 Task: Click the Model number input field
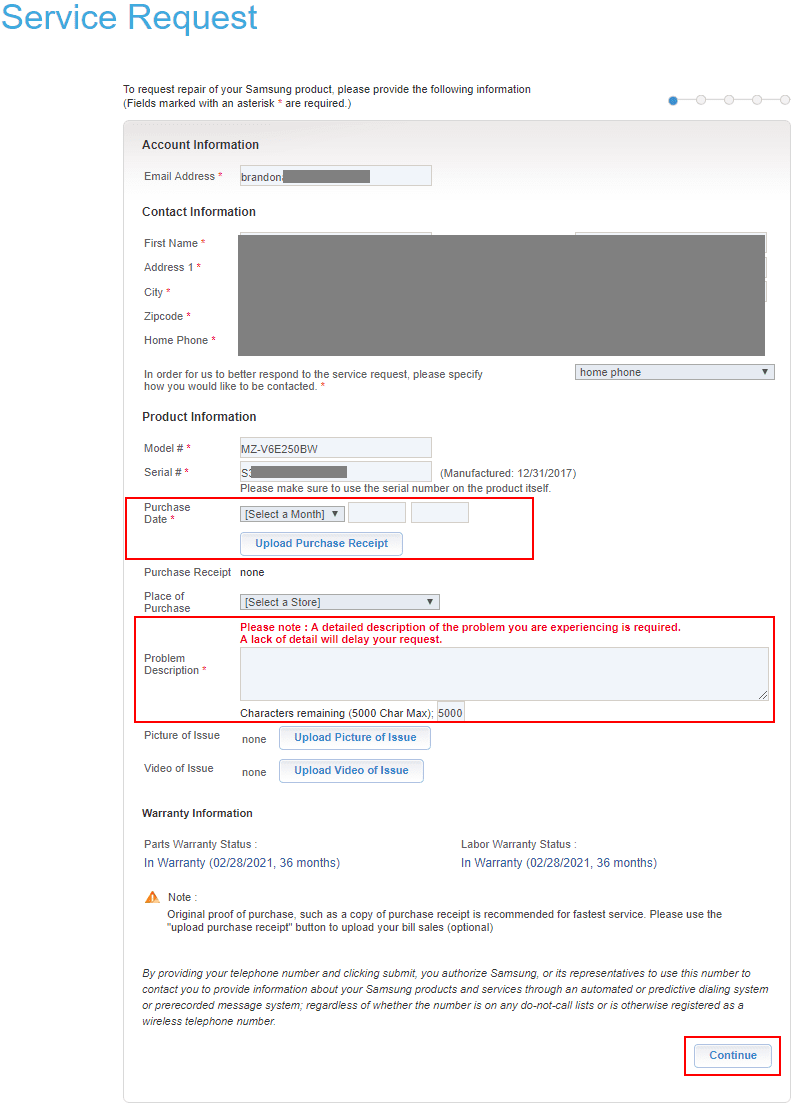coord(335,448)
